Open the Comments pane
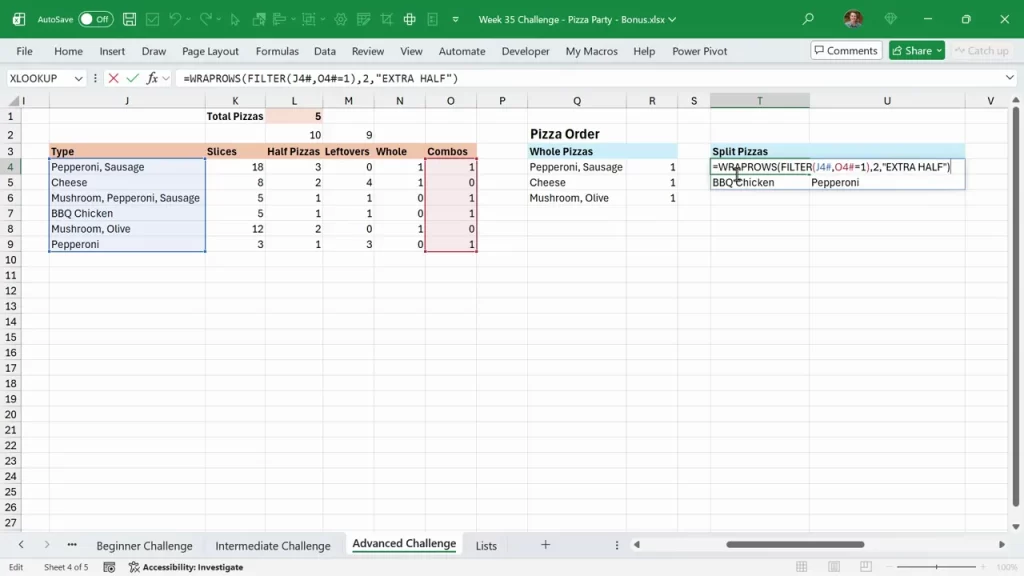The height and width of the screenshot is (576, 1024). coord(845,50)
